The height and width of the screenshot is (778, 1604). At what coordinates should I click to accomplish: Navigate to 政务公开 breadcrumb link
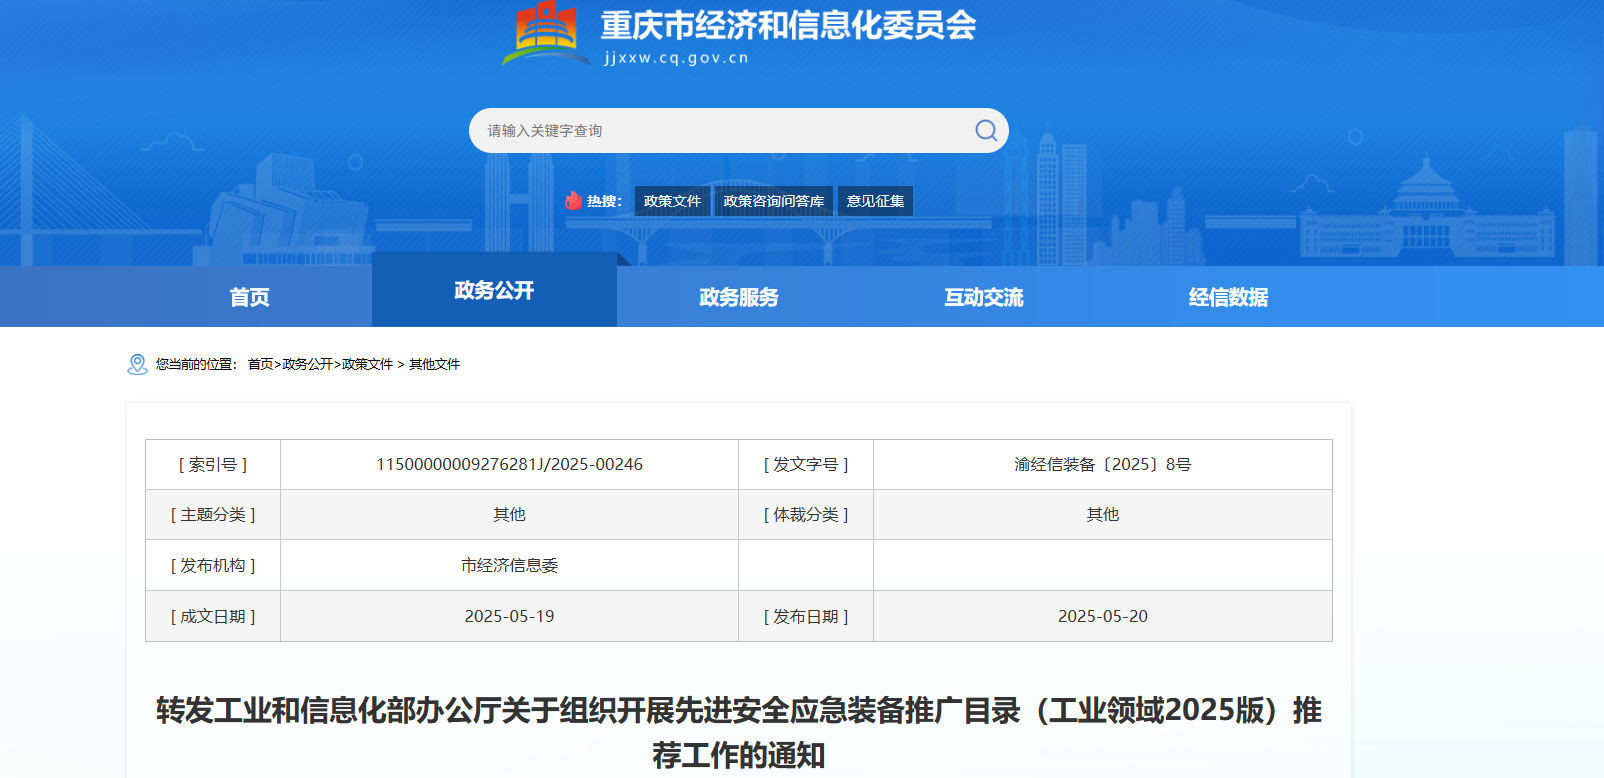tap(307, 365)
